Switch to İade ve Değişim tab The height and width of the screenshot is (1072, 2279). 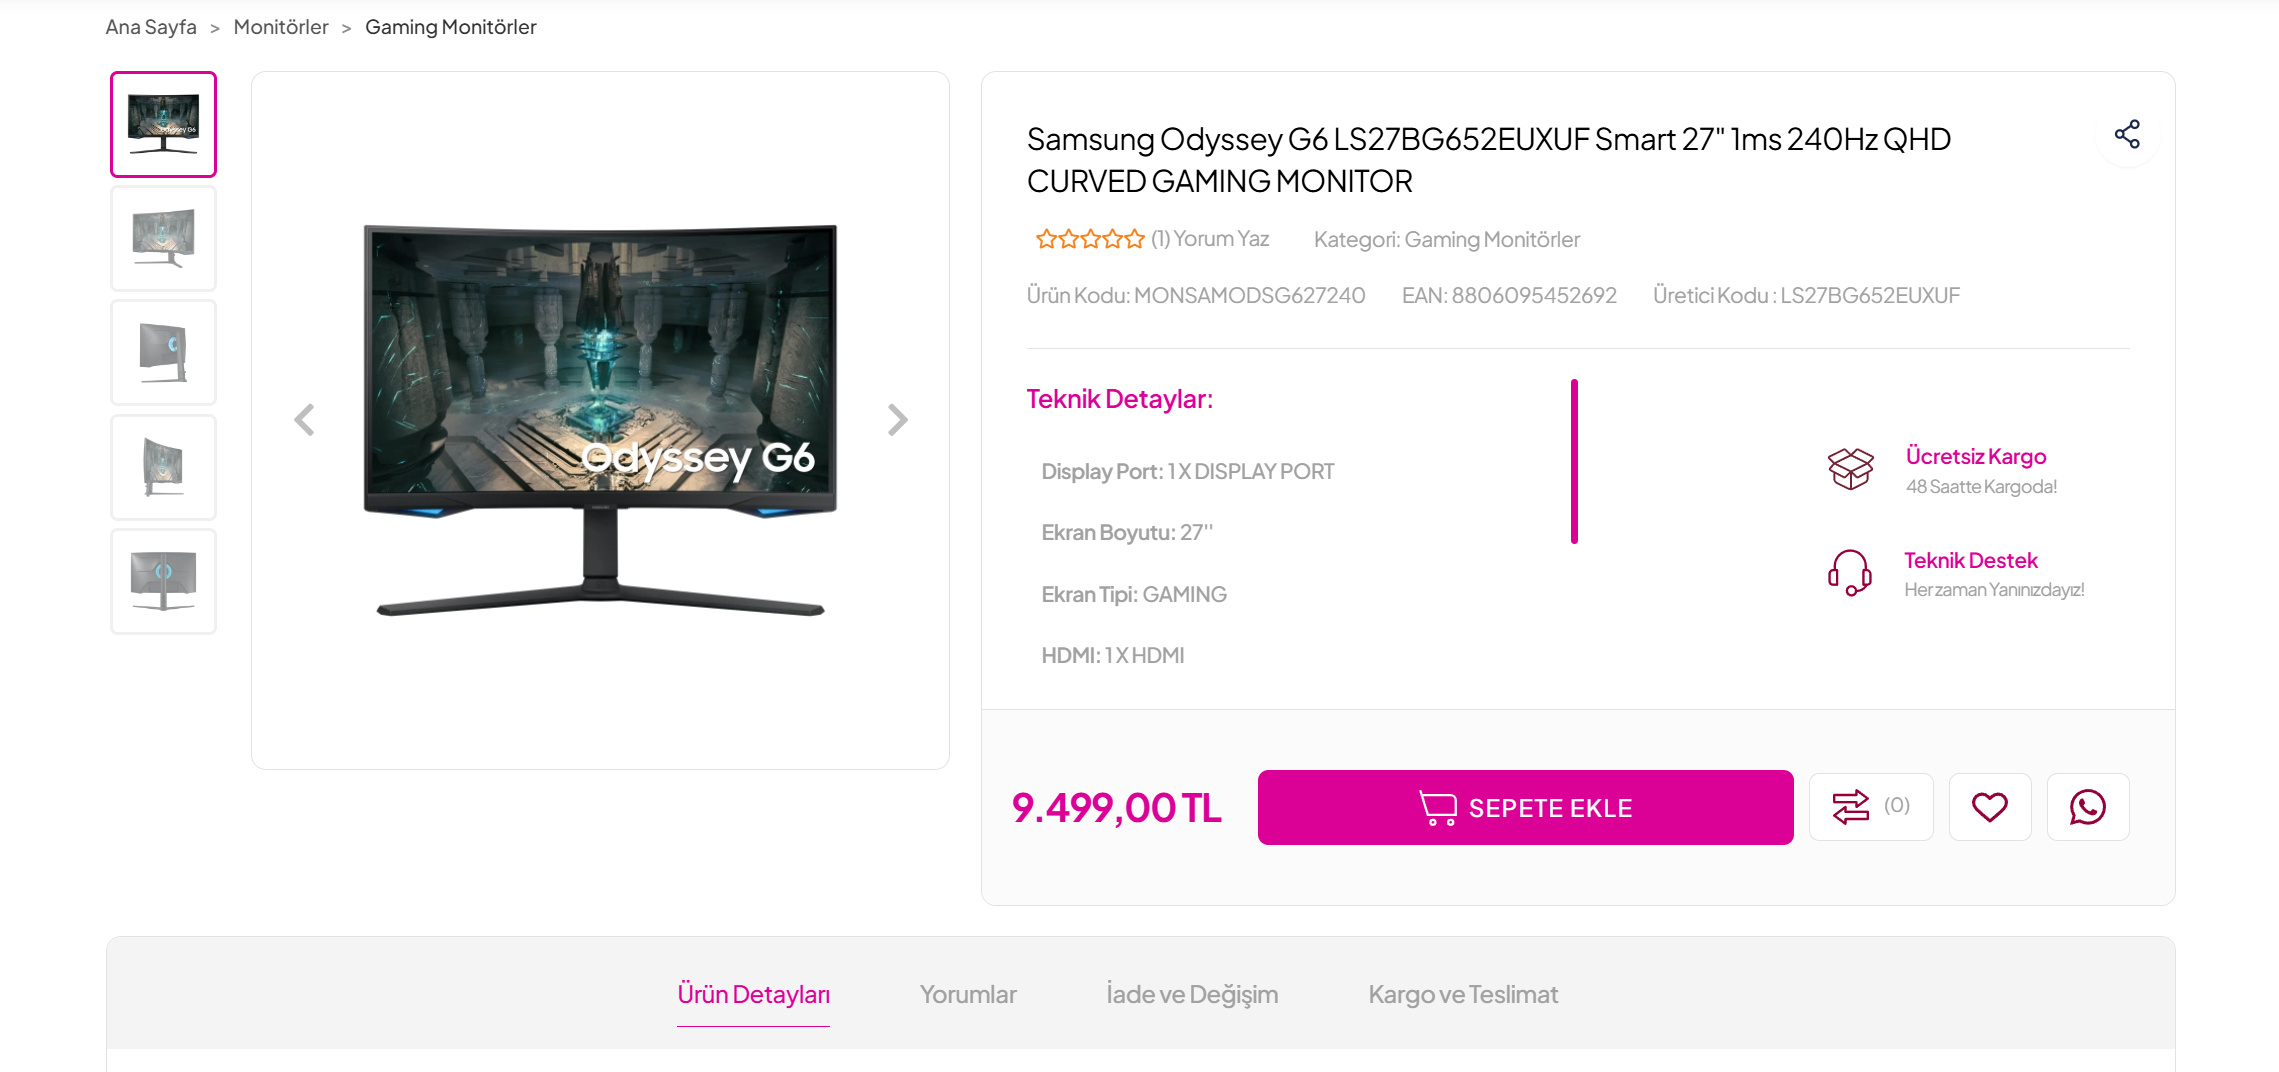coord(1192,994)
